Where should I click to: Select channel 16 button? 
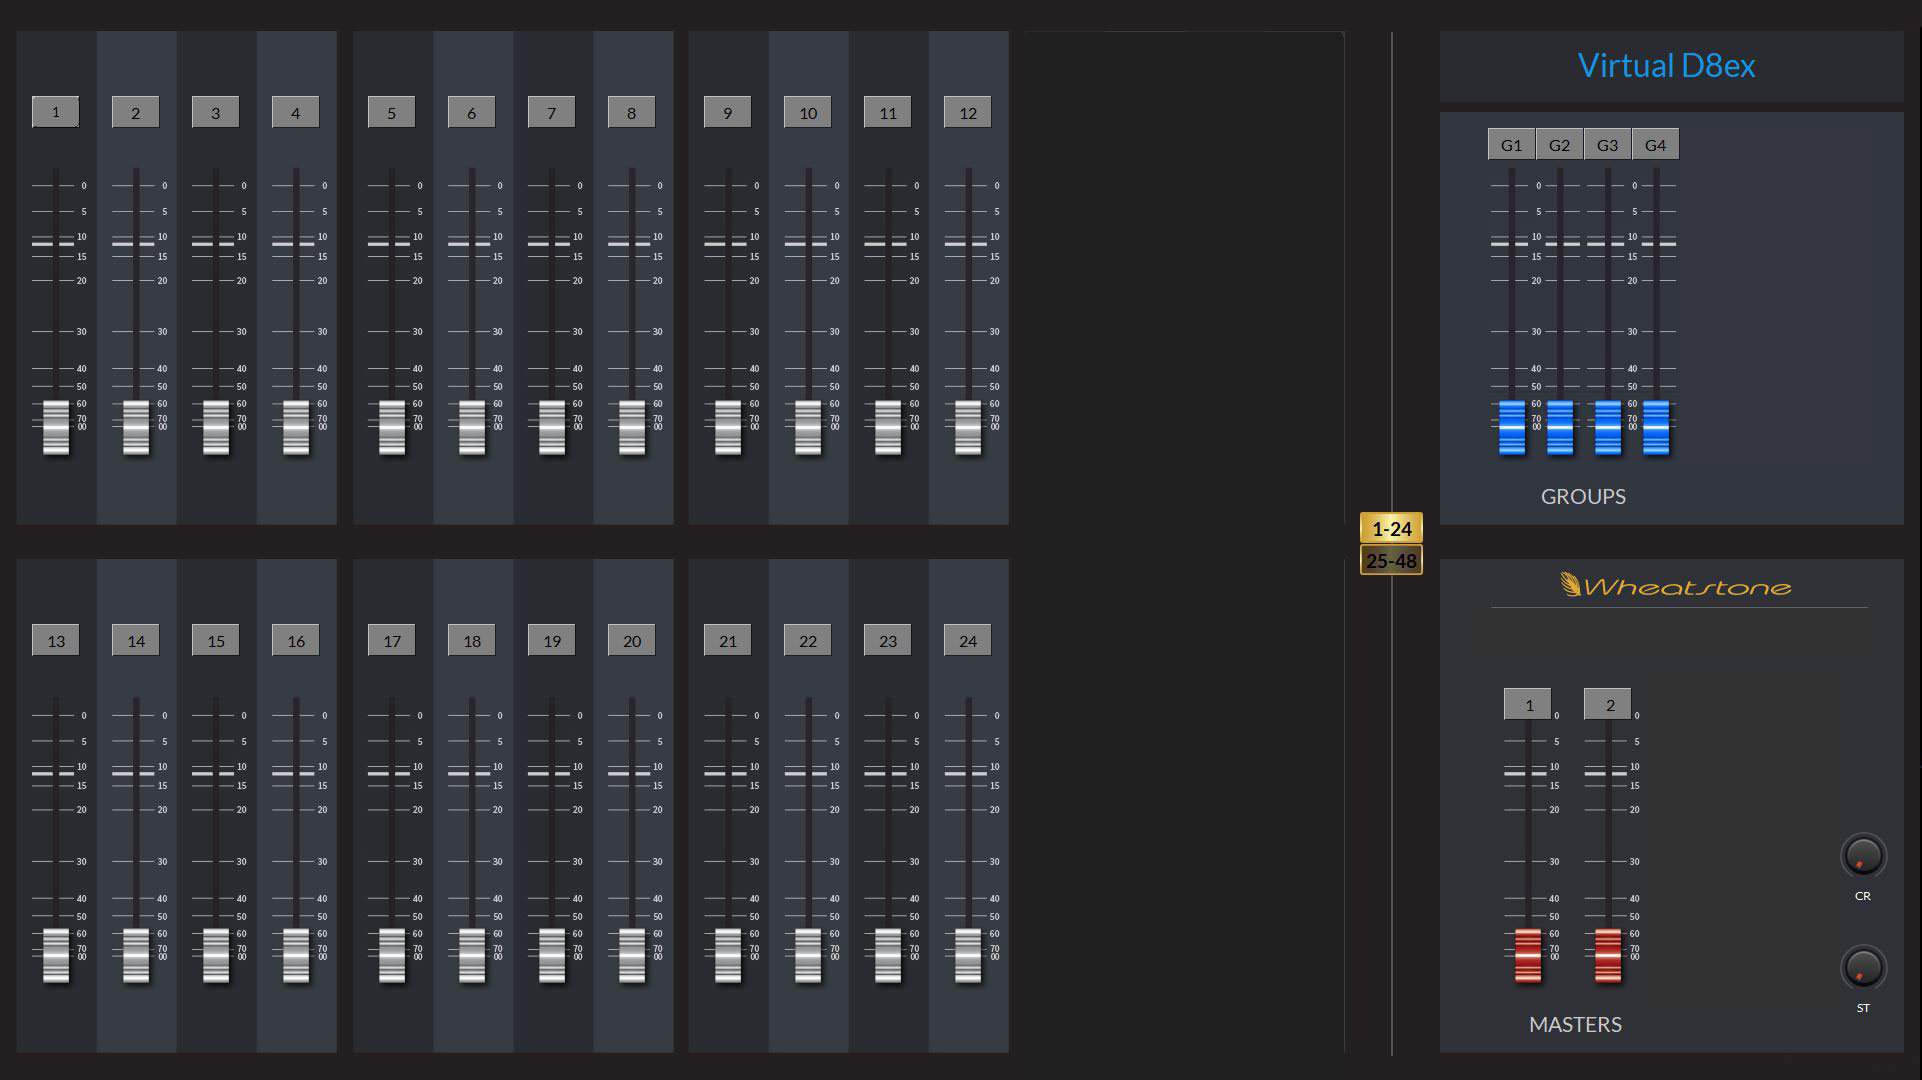coord(296,641)
